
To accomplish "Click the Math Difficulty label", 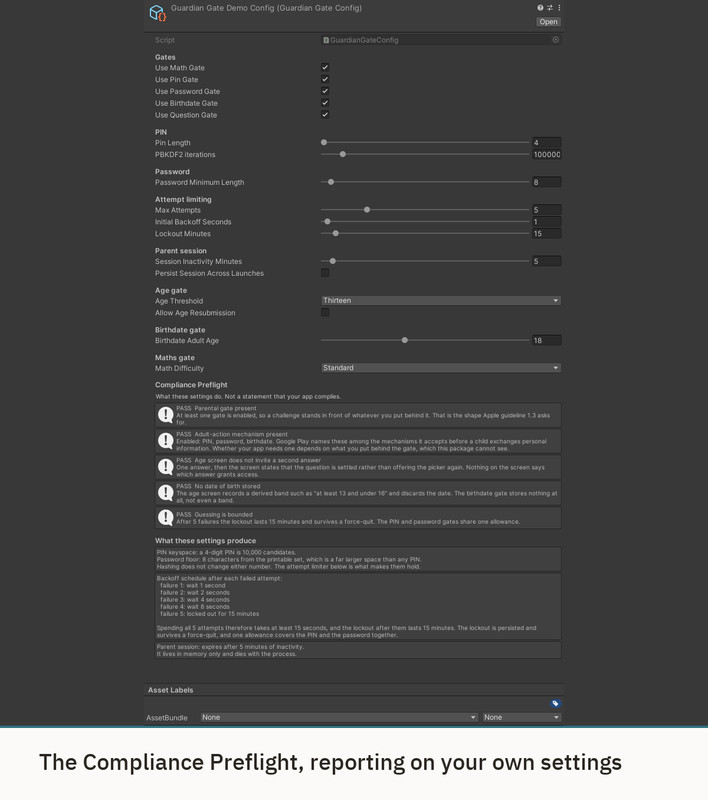I will point(180,368).
